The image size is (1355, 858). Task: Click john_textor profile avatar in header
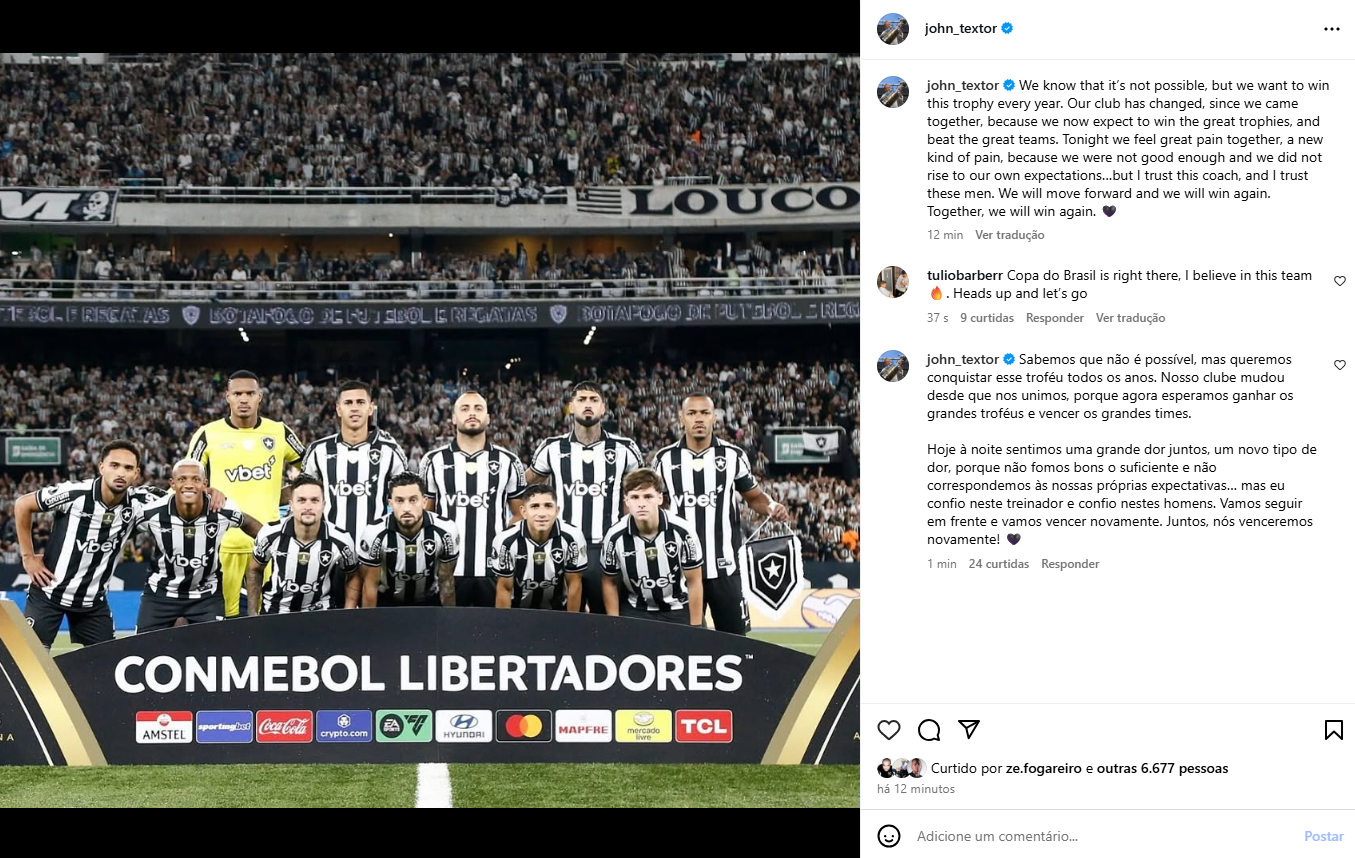tap(893, 29)
